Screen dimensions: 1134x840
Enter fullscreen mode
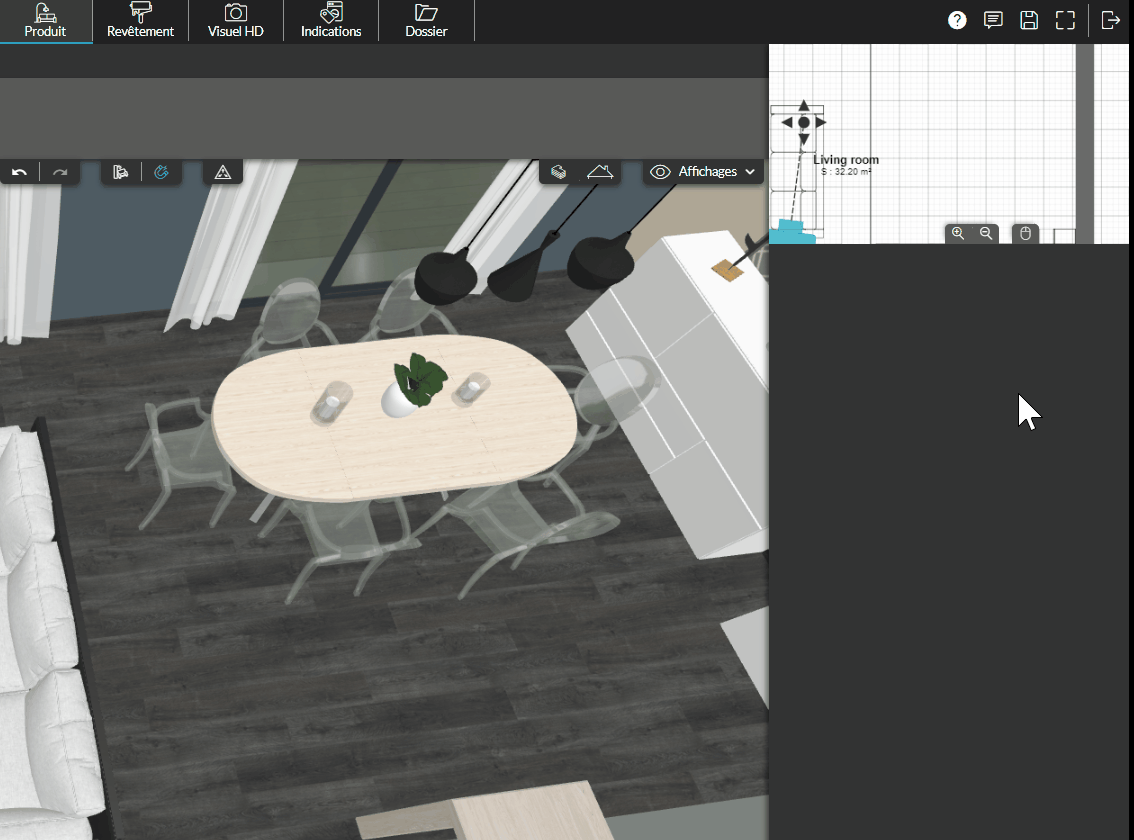1065,20
